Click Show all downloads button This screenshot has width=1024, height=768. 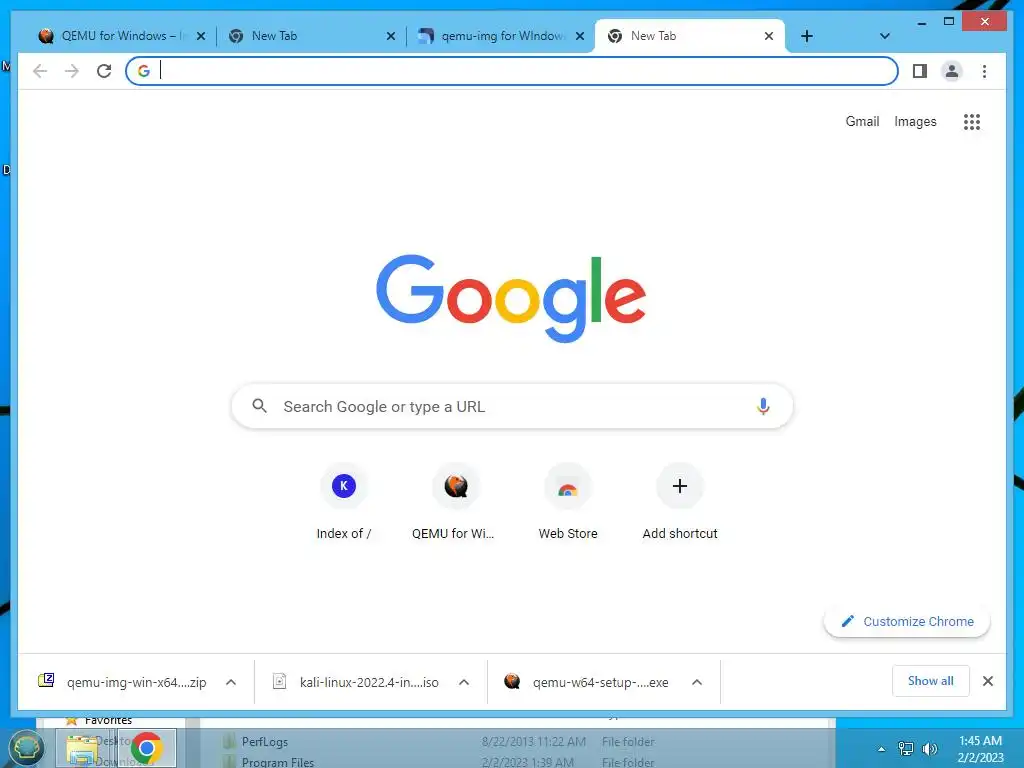click(x=931, y=681)
